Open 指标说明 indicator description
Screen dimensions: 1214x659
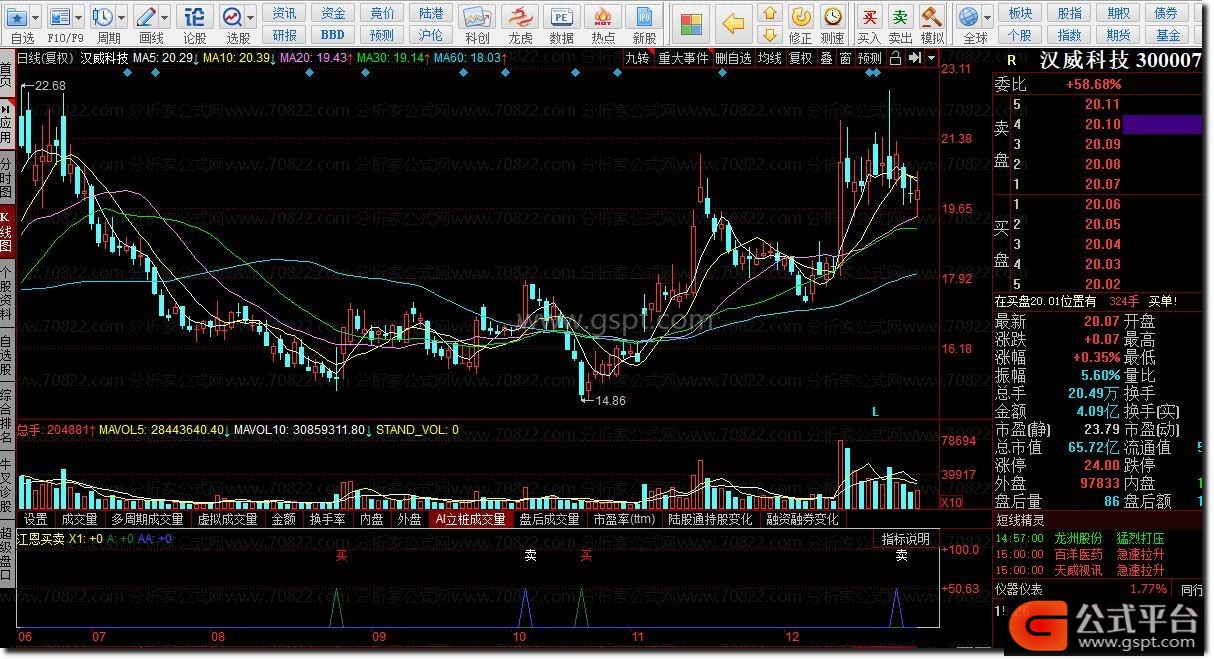(906, 539)
